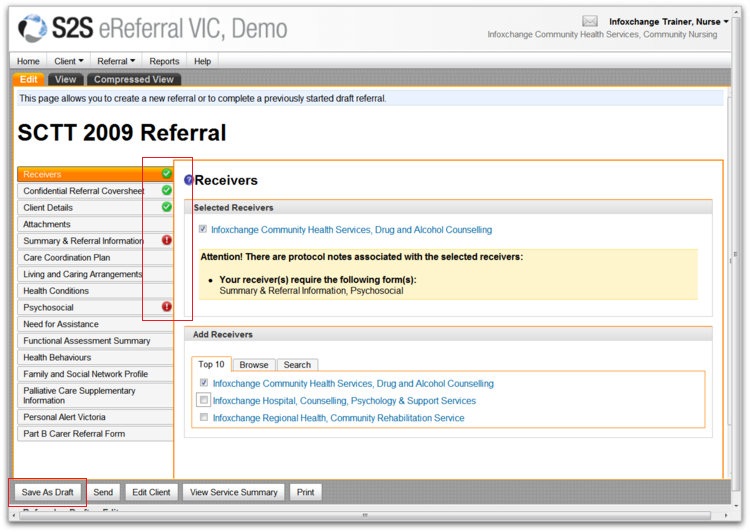Open Reports from the menu bar
750x532 pixels.
click(x=164, y=61)
